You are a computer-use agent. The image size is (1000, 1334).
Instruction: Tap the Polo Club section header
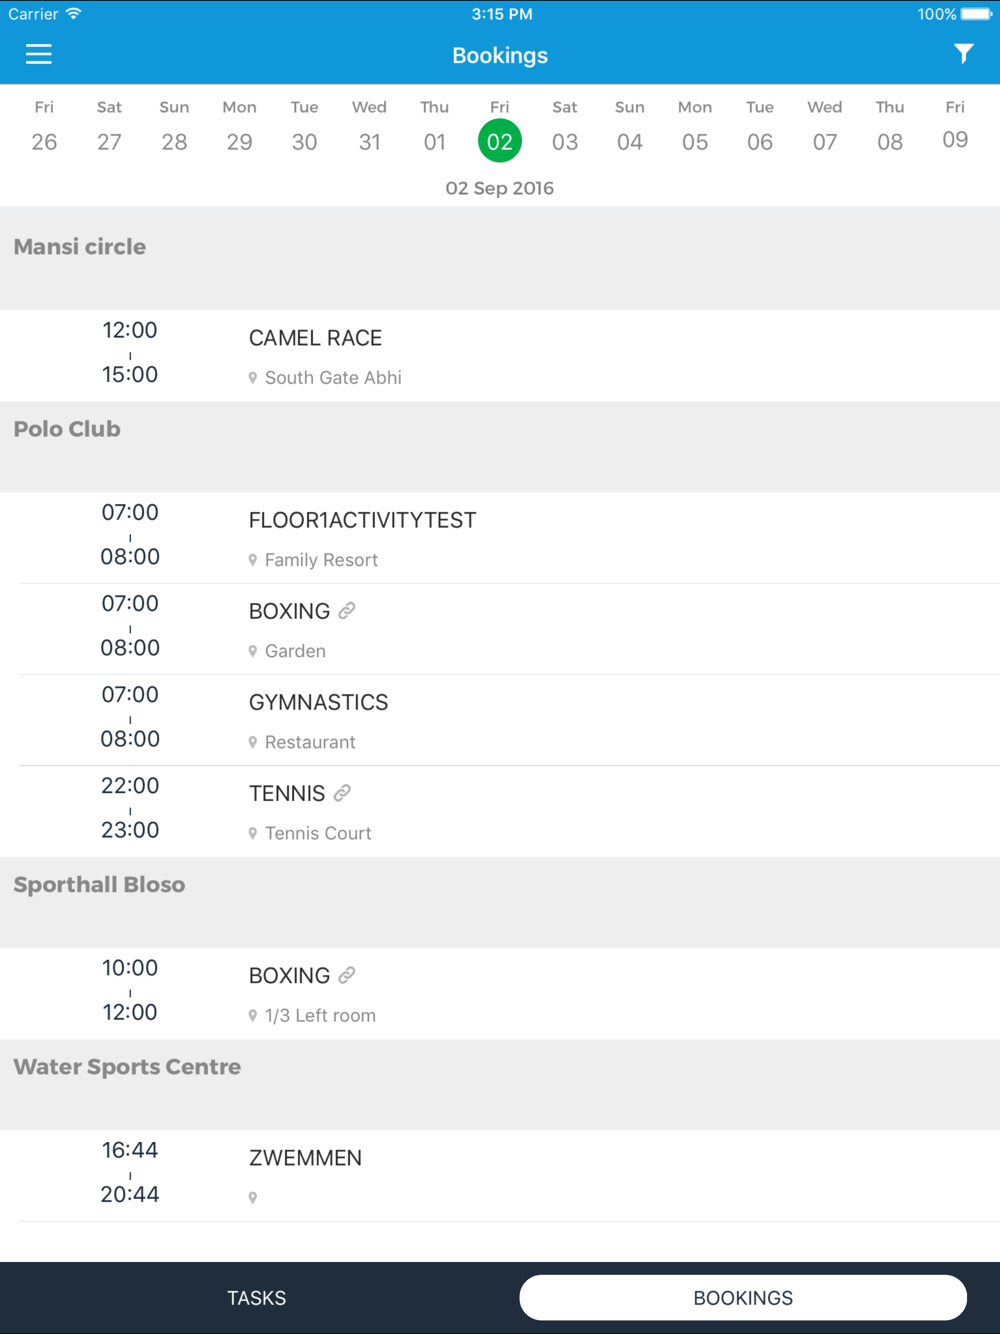(500, 447)
